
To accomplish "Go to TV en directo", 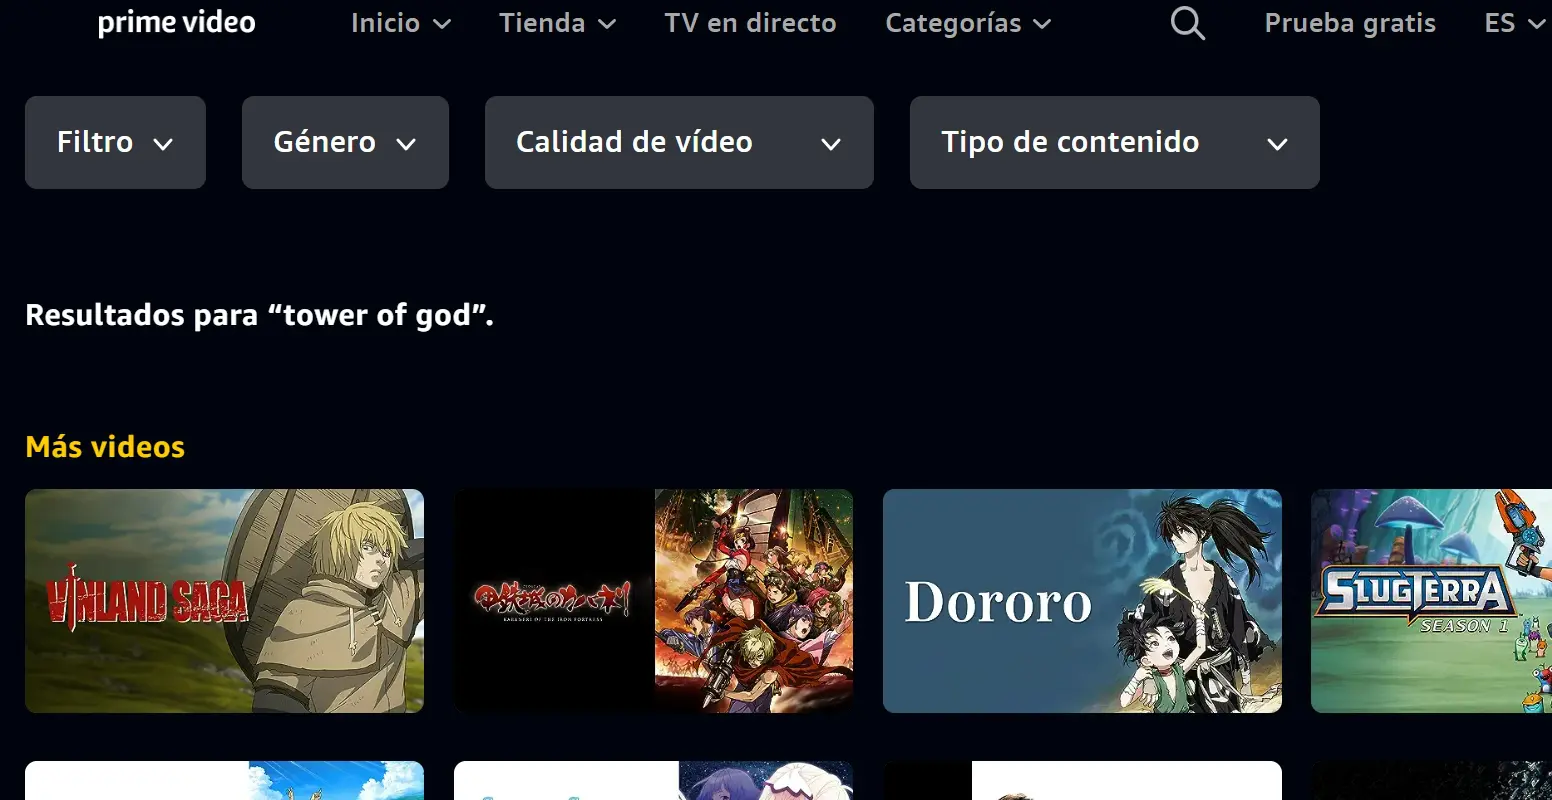I will point(750,23).
